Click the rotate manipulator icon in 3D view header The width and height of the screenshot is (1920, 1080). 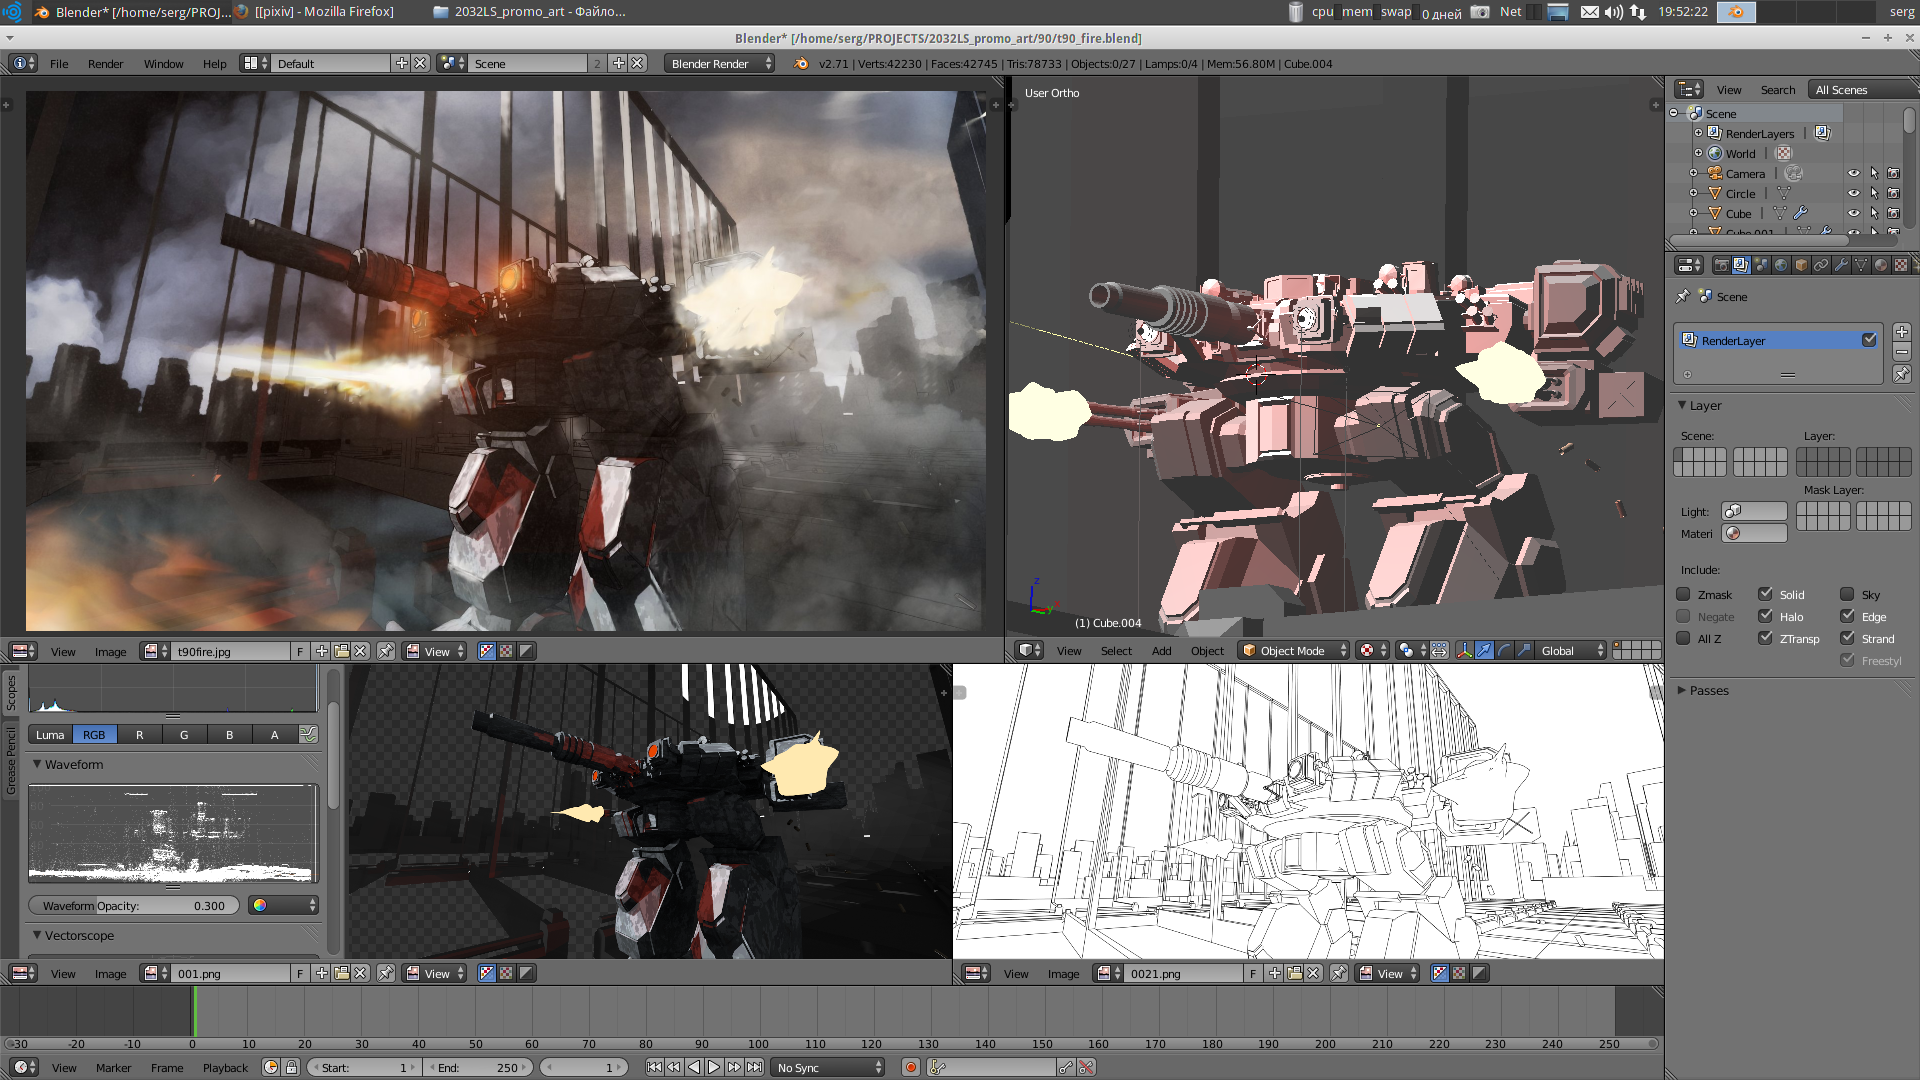tap(1504, 651)
